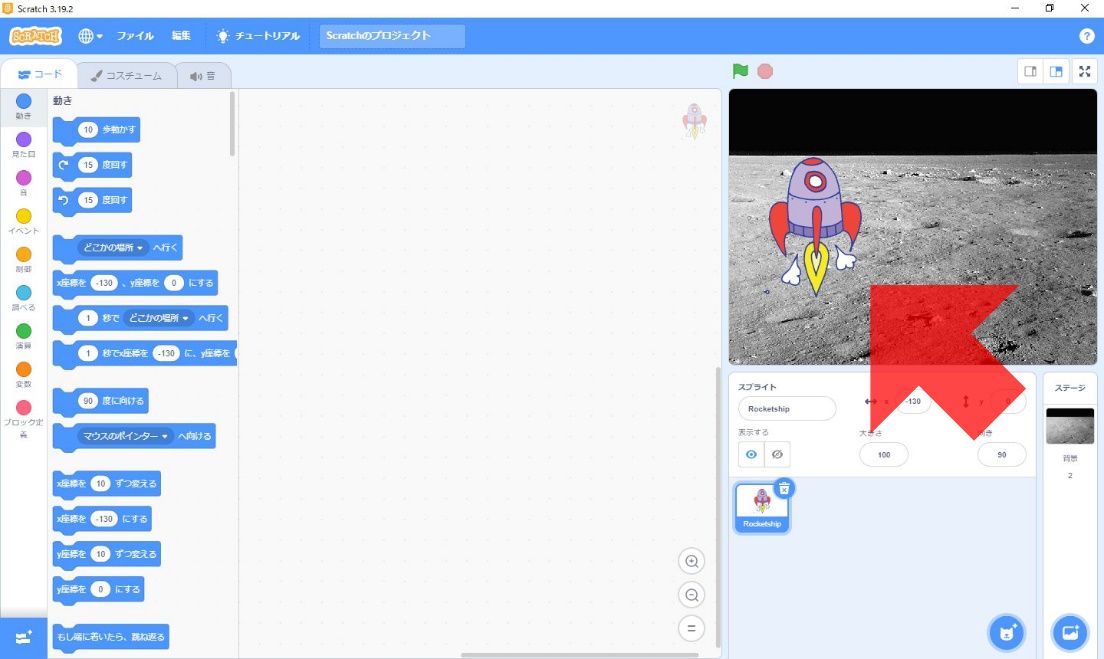1104x659 pixels.
Task: Click the choose a backdrop button
Action: (x=1070, y=632)
